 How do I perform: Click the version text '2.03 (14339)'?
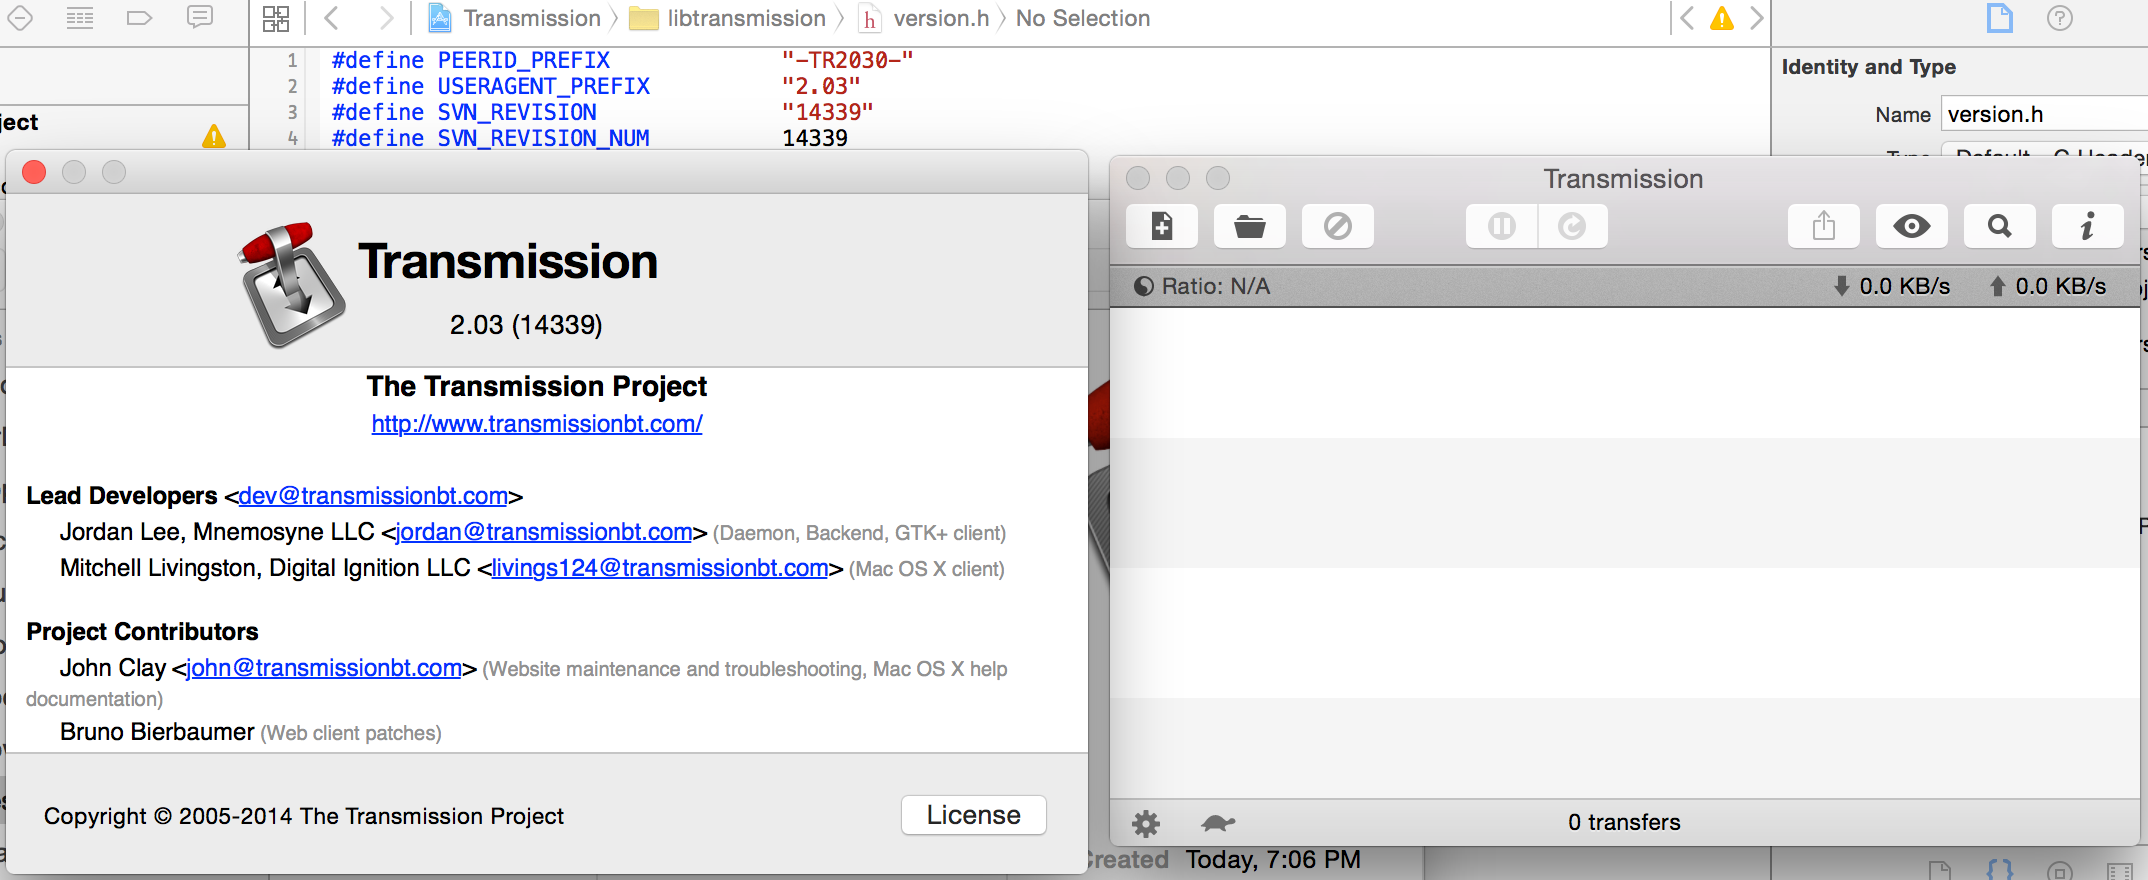pyautogui.click(x=526, y=325)
